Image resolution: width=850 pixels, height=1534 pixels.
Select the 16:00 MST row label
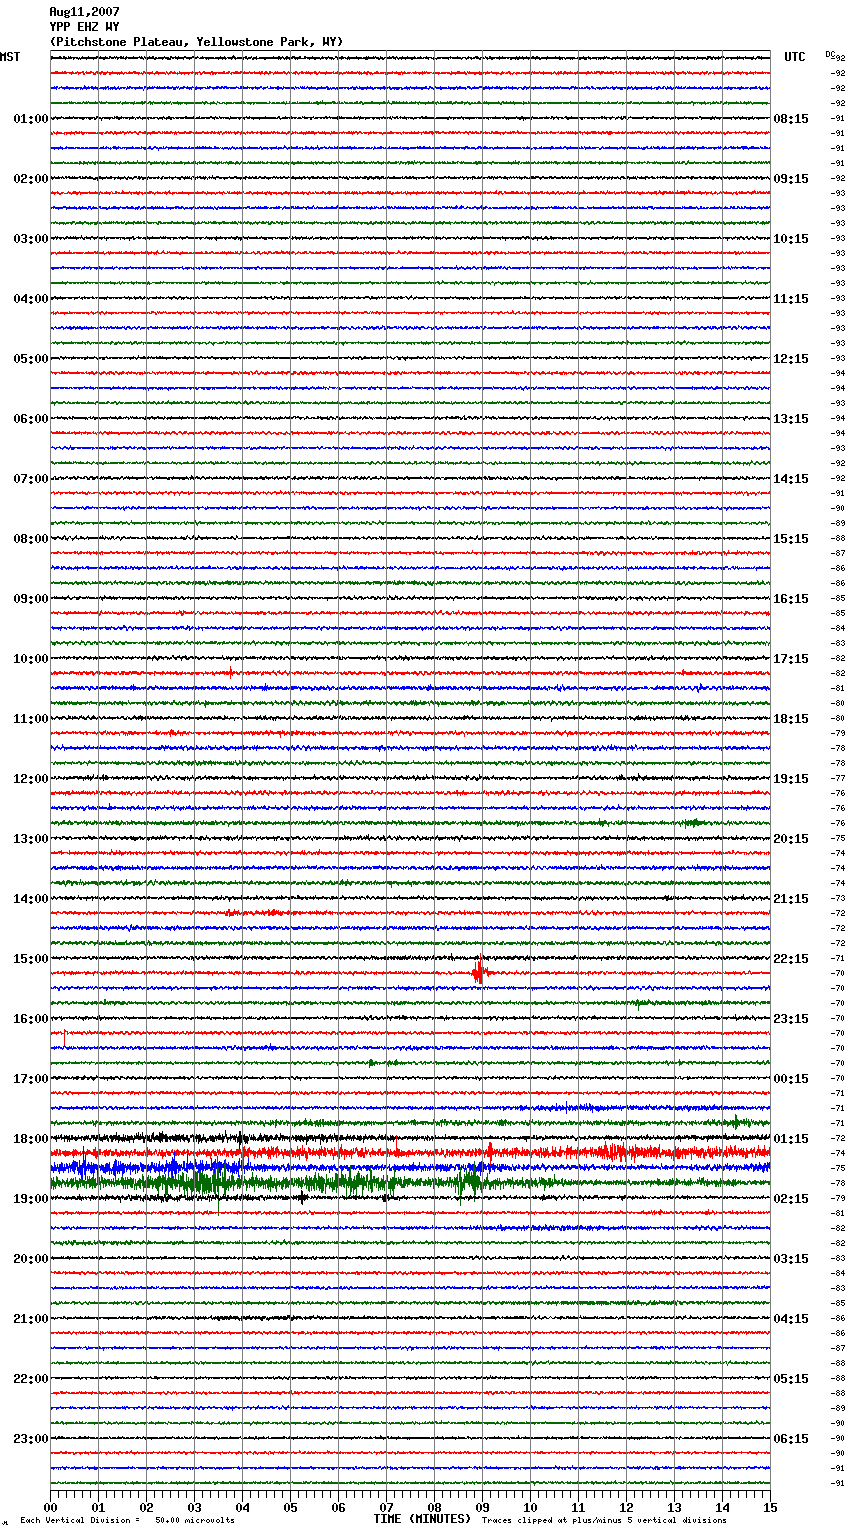point(31,1019)
